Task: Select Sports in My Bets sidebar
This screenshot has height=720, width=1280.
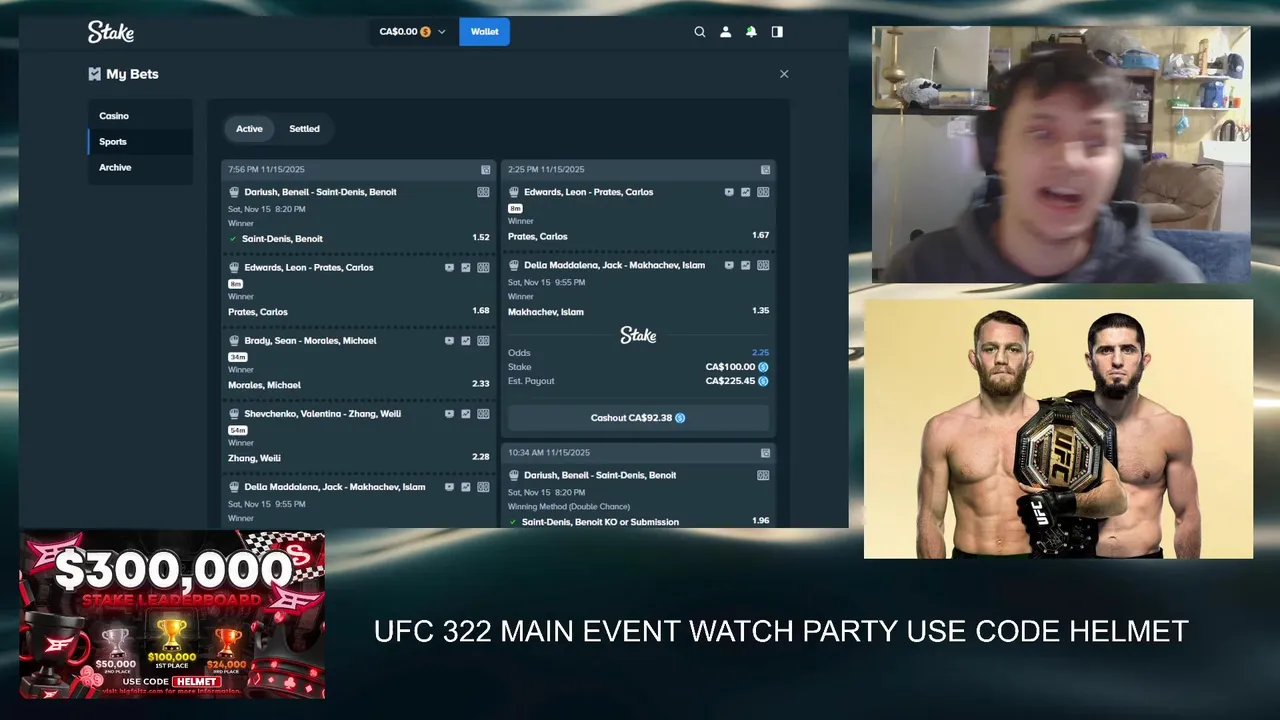Action: click(140, 142)
